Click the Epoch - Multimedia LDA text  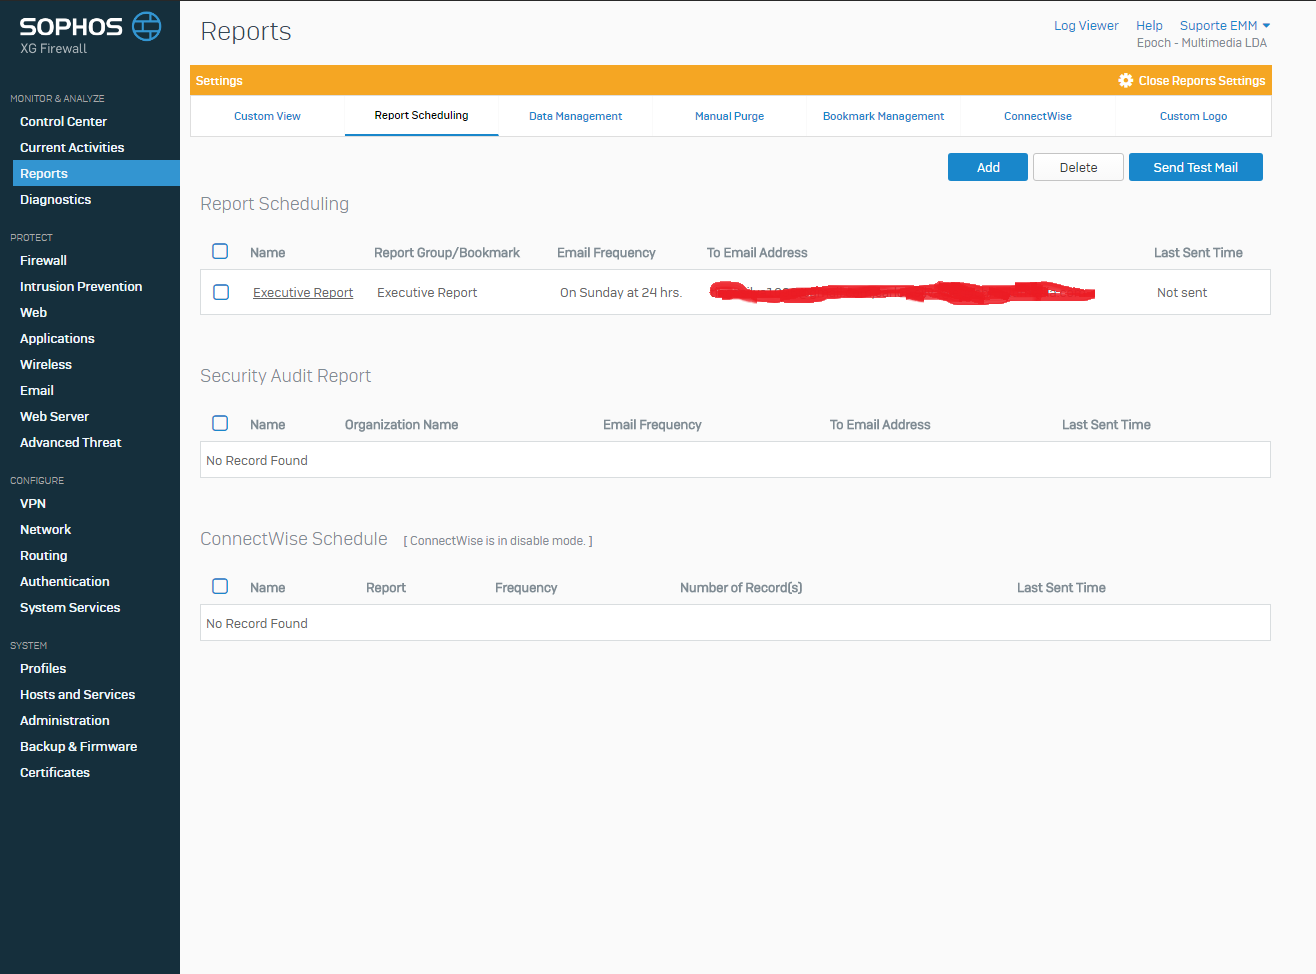click(x=1202, y=42)
